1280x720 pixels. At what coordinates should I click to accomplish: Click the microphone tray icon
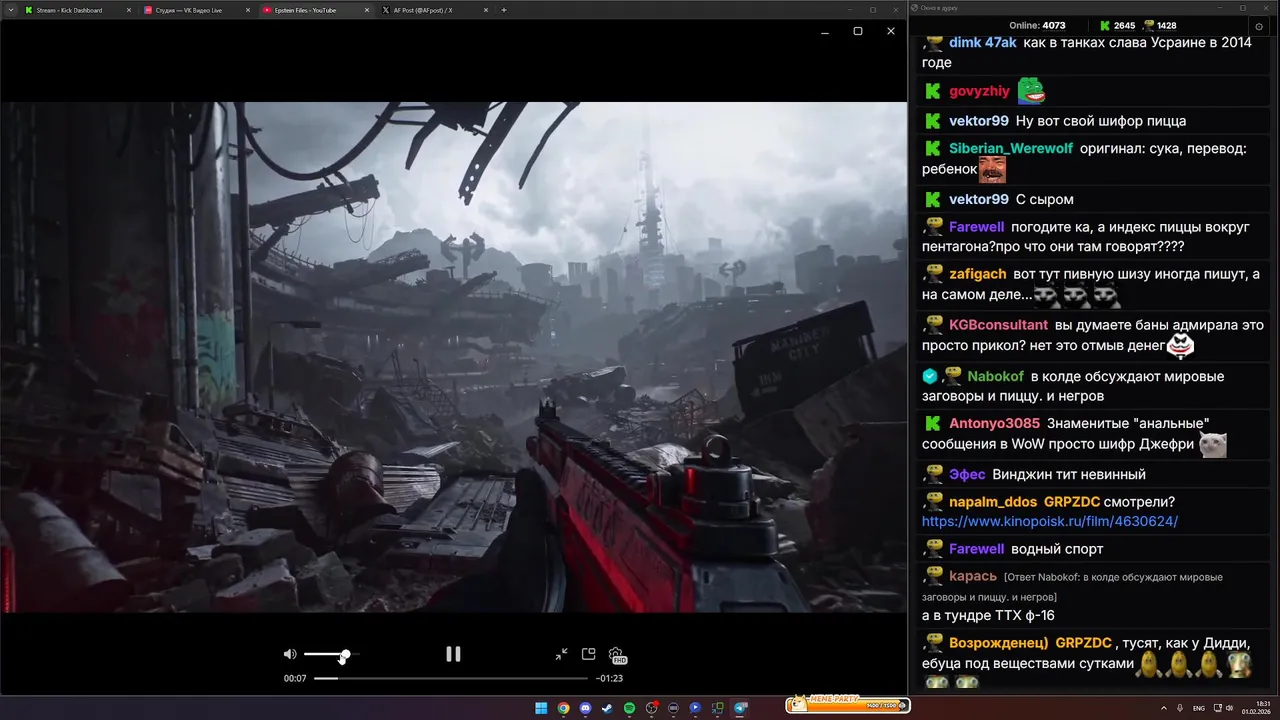[x=1181, y=708]
